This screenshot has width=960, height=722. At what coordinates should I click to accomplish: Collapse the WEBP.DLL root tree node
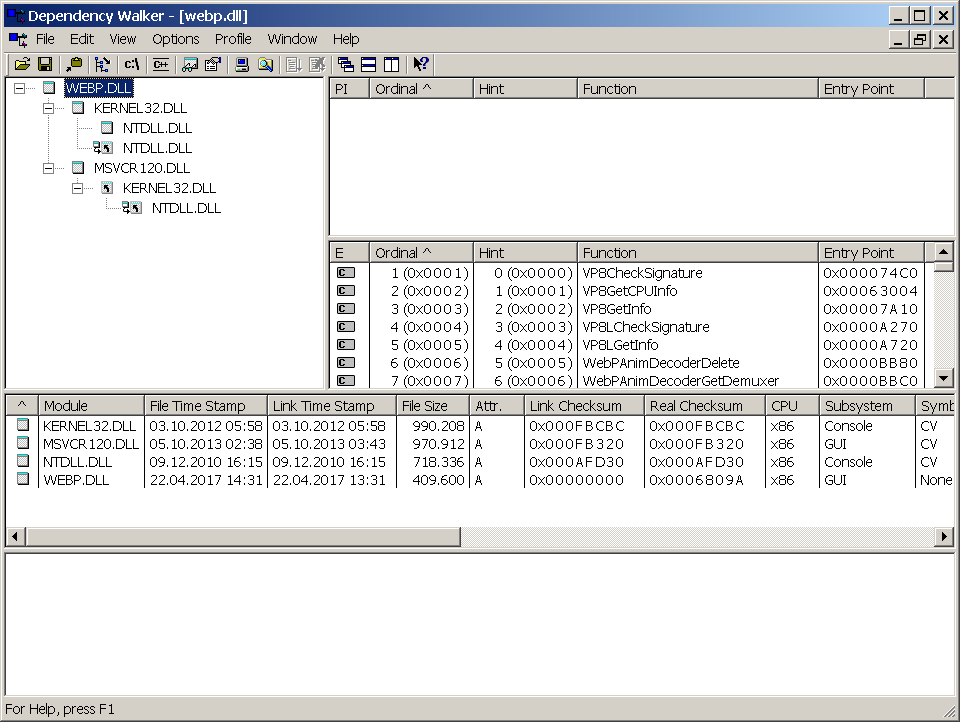19,88
